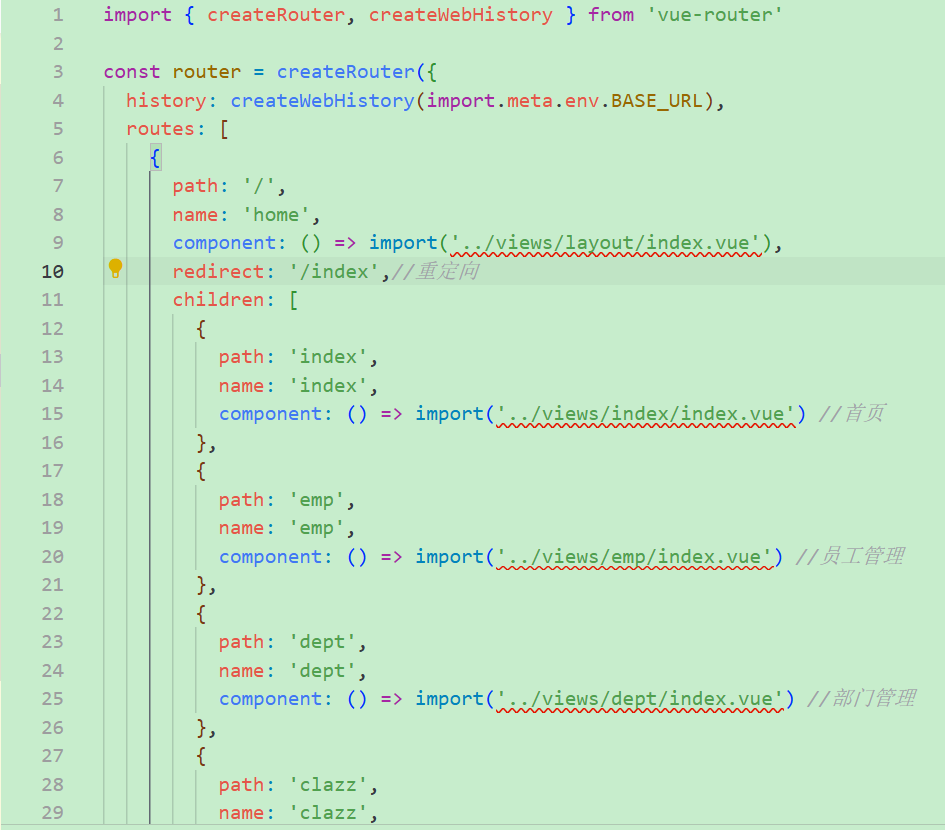The height and width of the screenshot is (830, 945).
Task: Click the component key on line 9
Action: click(224, 243)
